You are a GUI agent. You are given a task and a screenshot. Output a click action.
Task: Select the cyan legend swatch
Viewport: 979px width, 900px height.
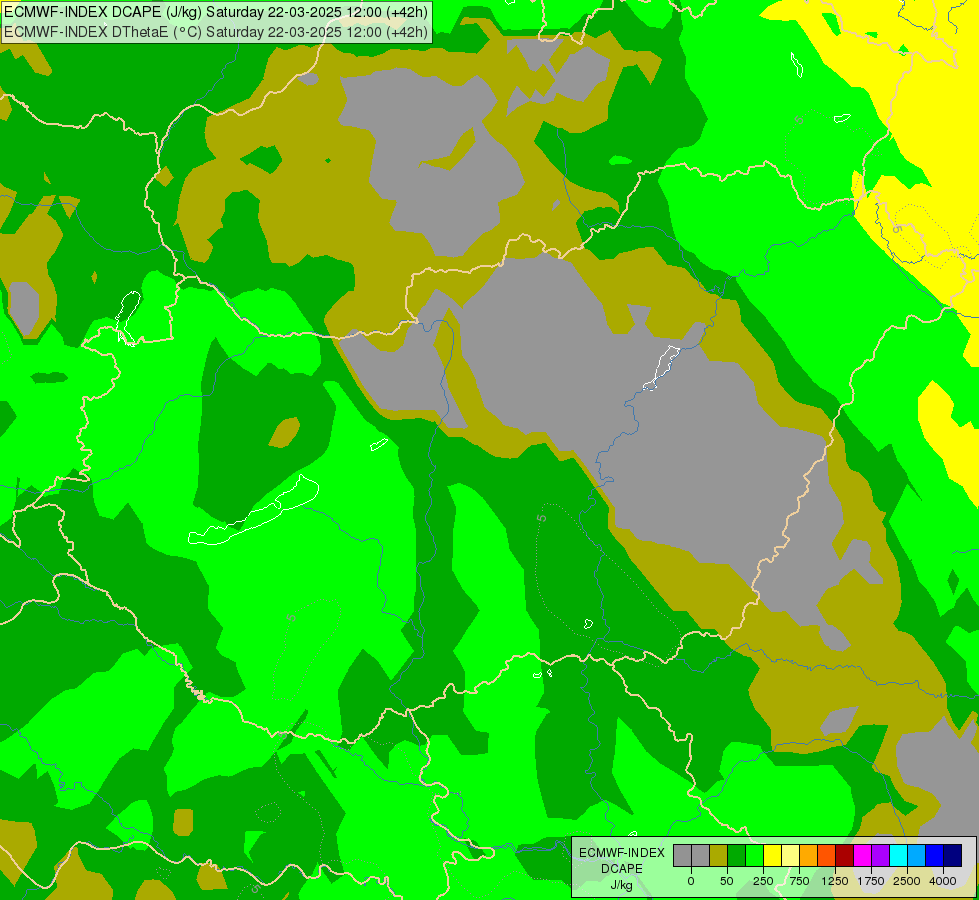pyautogui.click(x=899, y=855)
